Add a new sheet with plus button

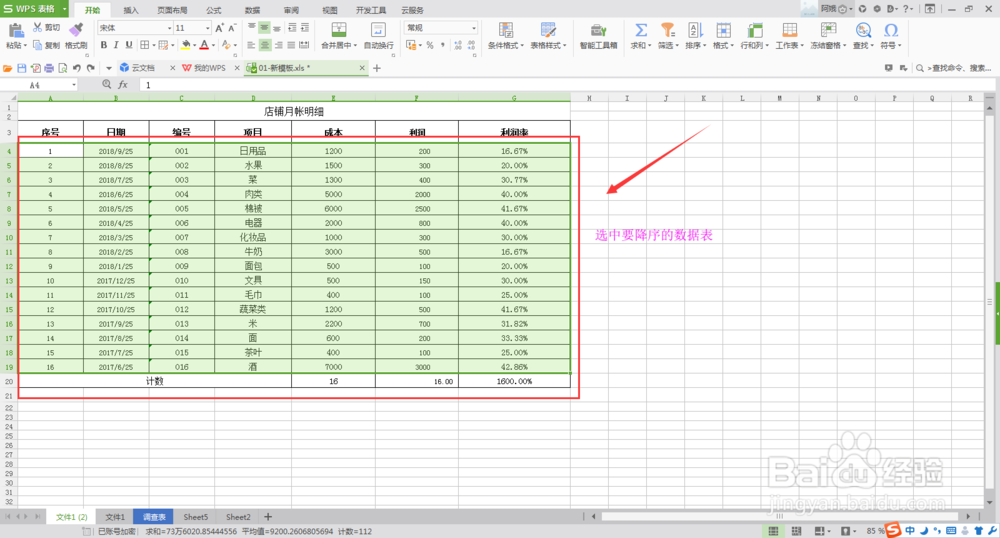268,517
